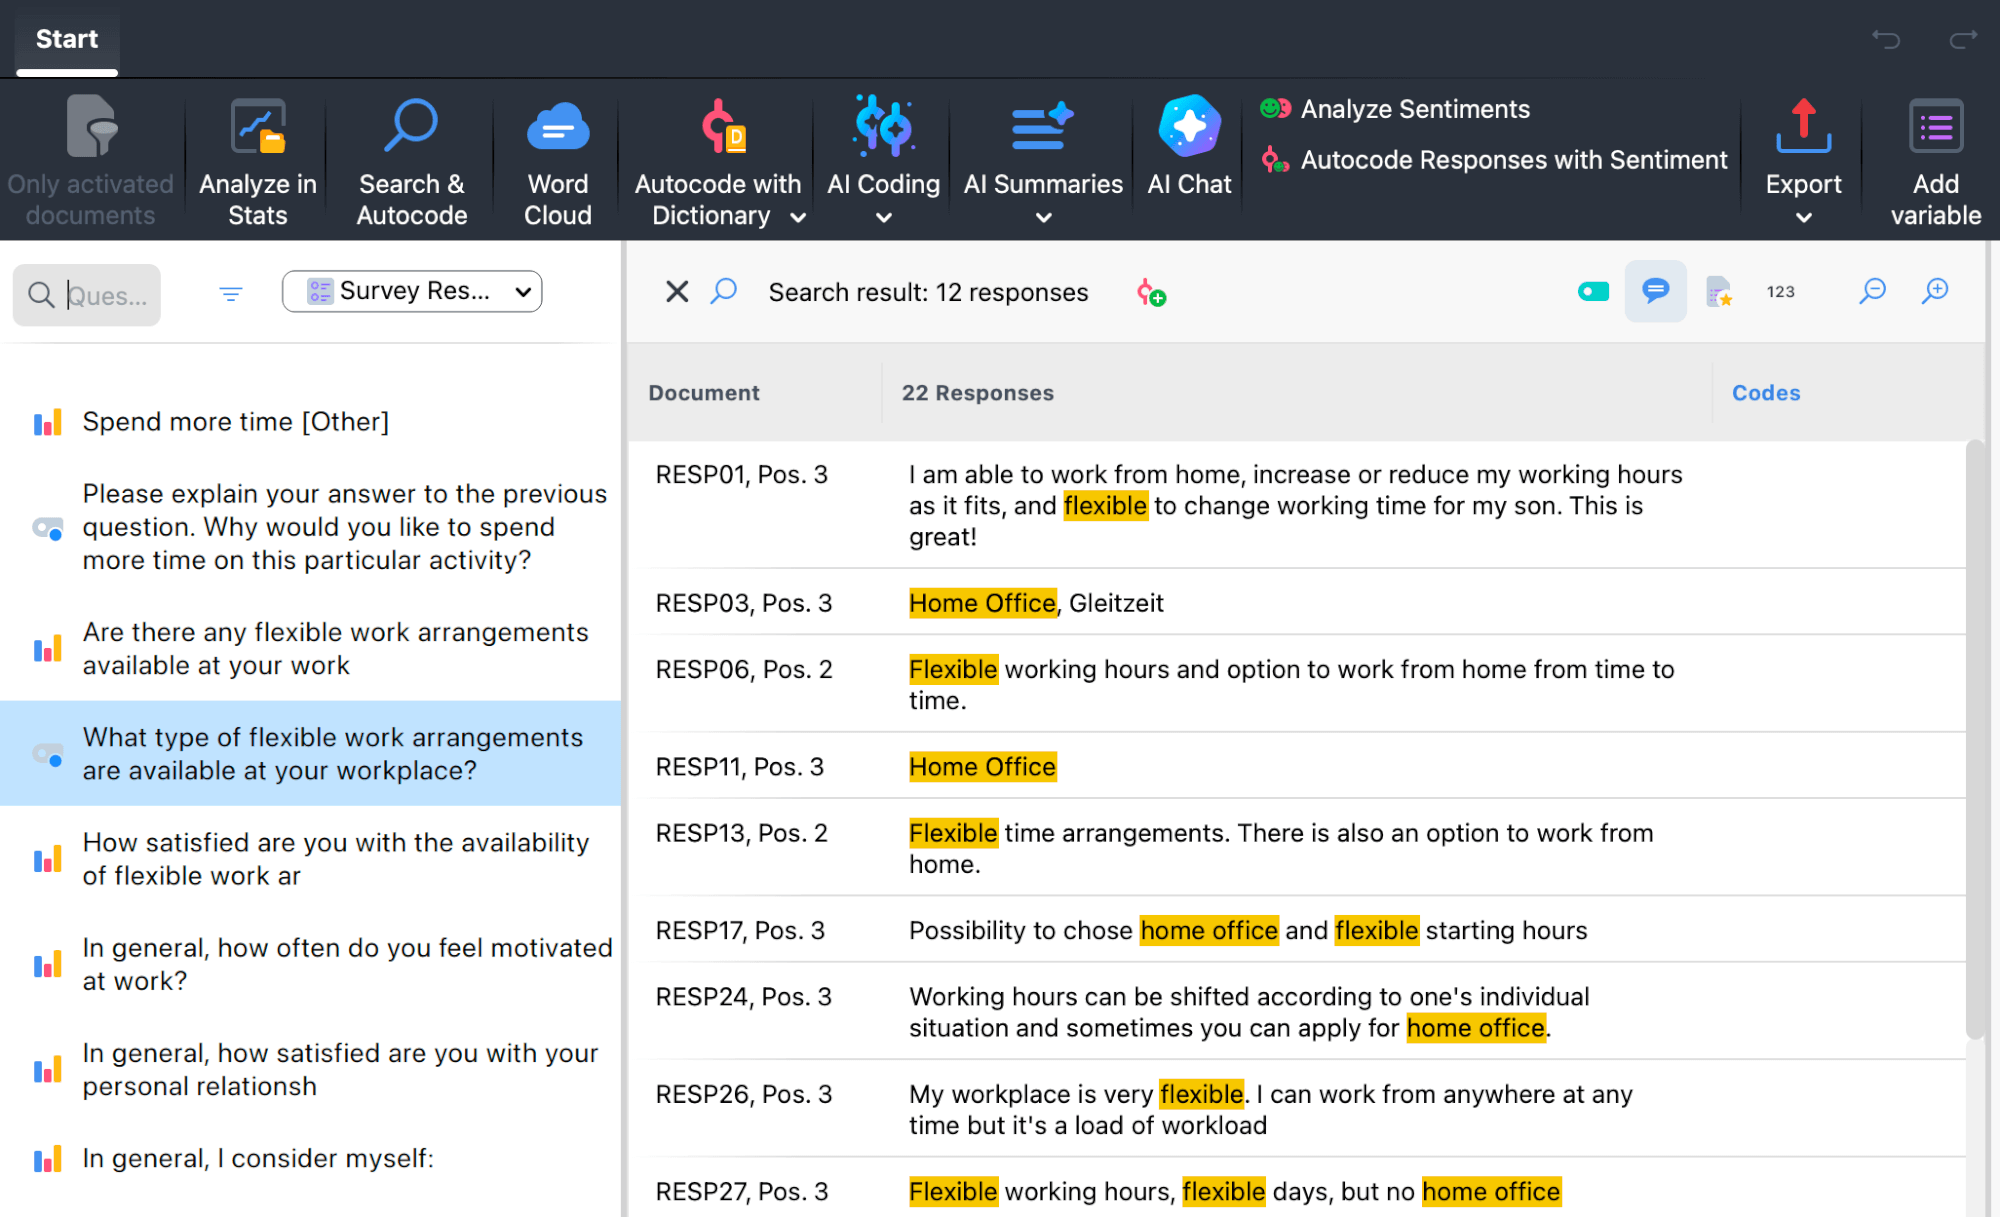The image size is (2000, 1217).
Task: Toggle the comments display button
Action: (x=1655, y=291)
